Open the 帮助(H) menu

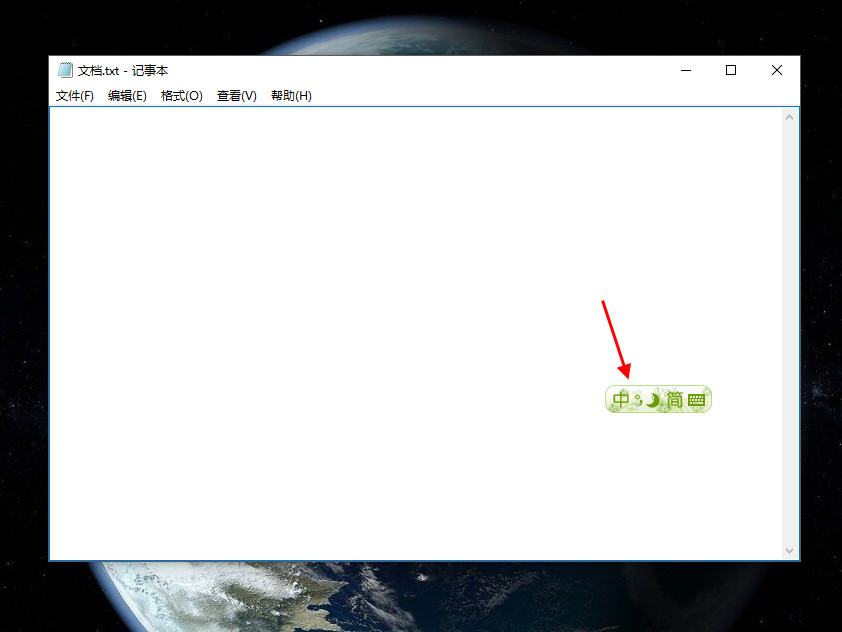[x=291, y=96]
